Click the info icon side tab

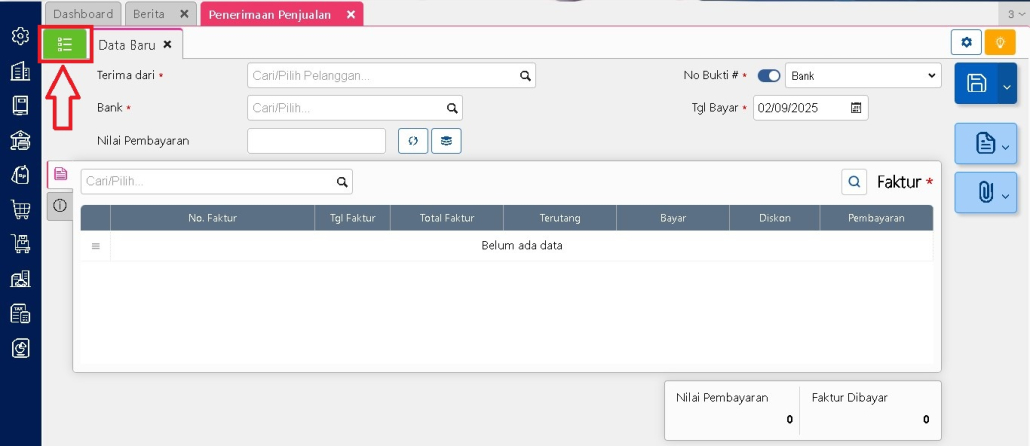[x=60, y=205]
